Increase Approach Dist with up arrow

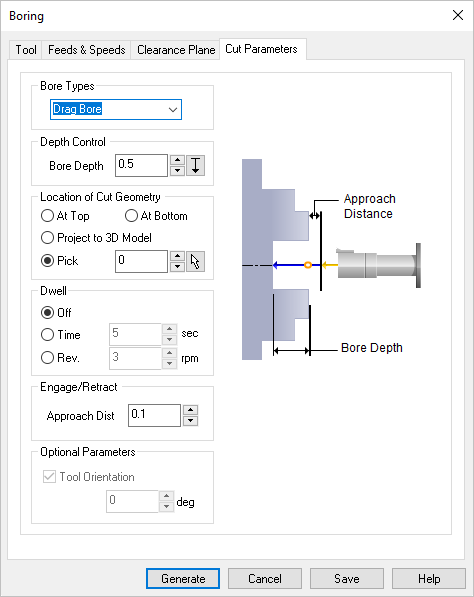coord(190,410)
